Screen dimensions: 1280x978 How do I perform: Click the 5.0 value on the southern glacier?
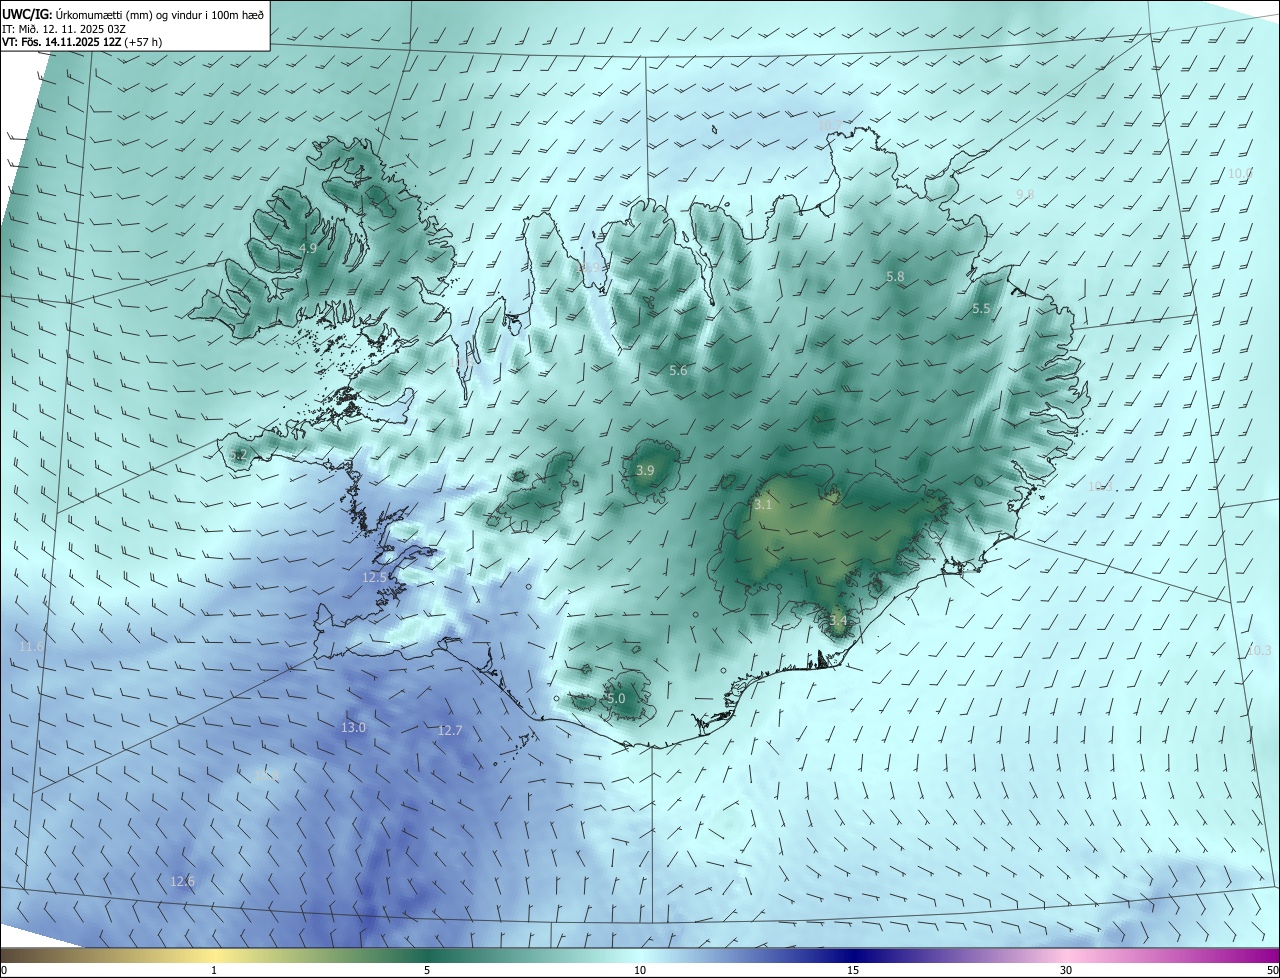[x=616, y=698]
